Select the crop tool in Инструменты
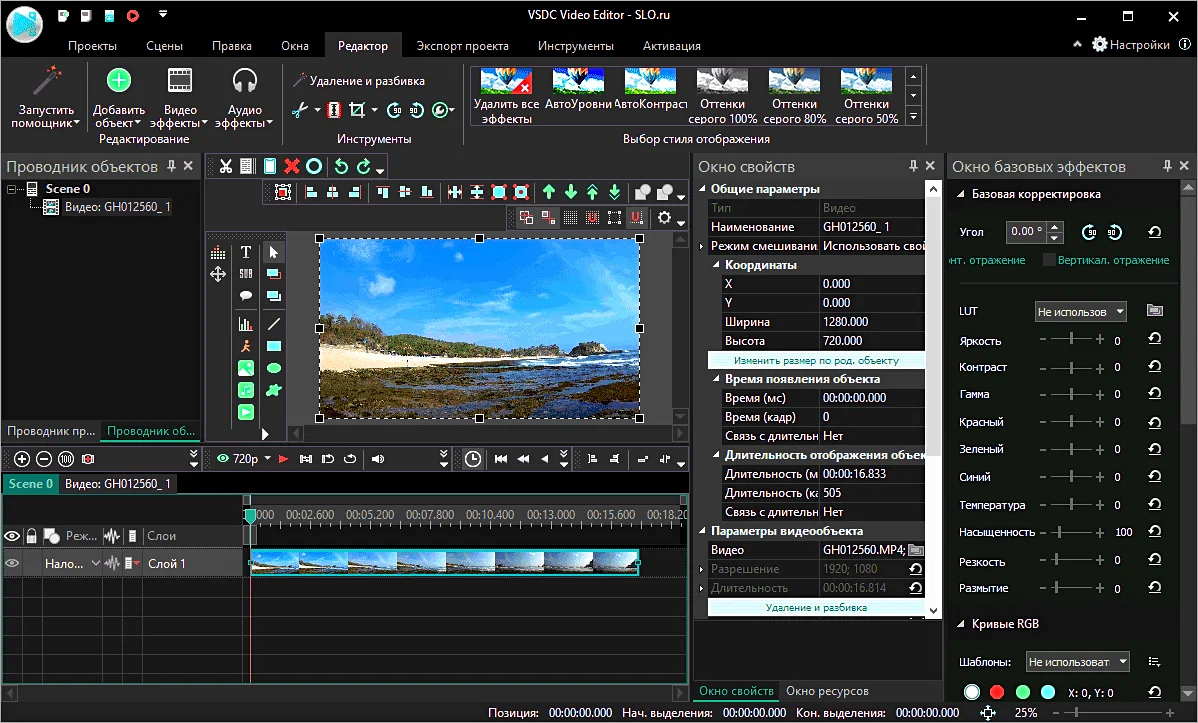This screenshot has height=723, width=1198. [x=357, y=110]
